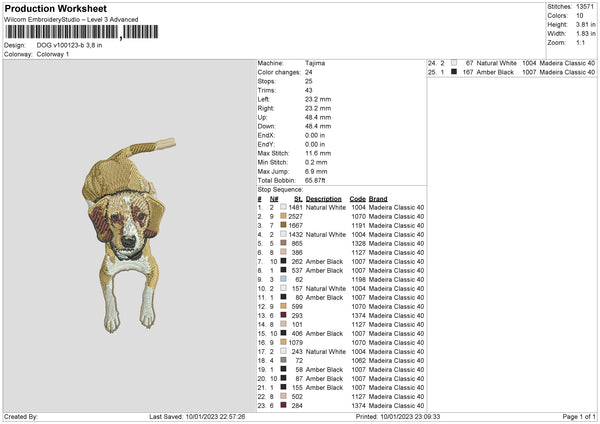Click the Description column header
The width and height of the screenshot is (600, 424).
tap(324, 198)
